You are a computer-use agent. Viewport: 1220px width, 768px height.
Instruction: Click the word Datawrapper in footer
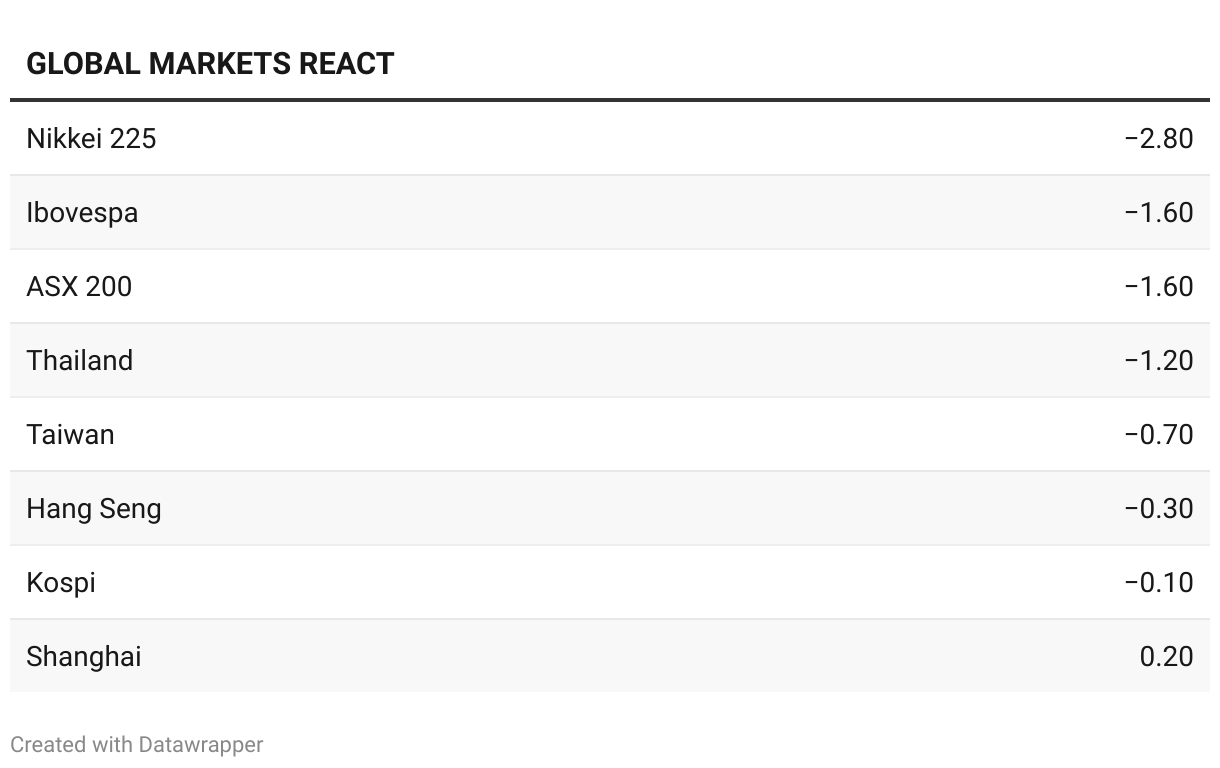201,745
